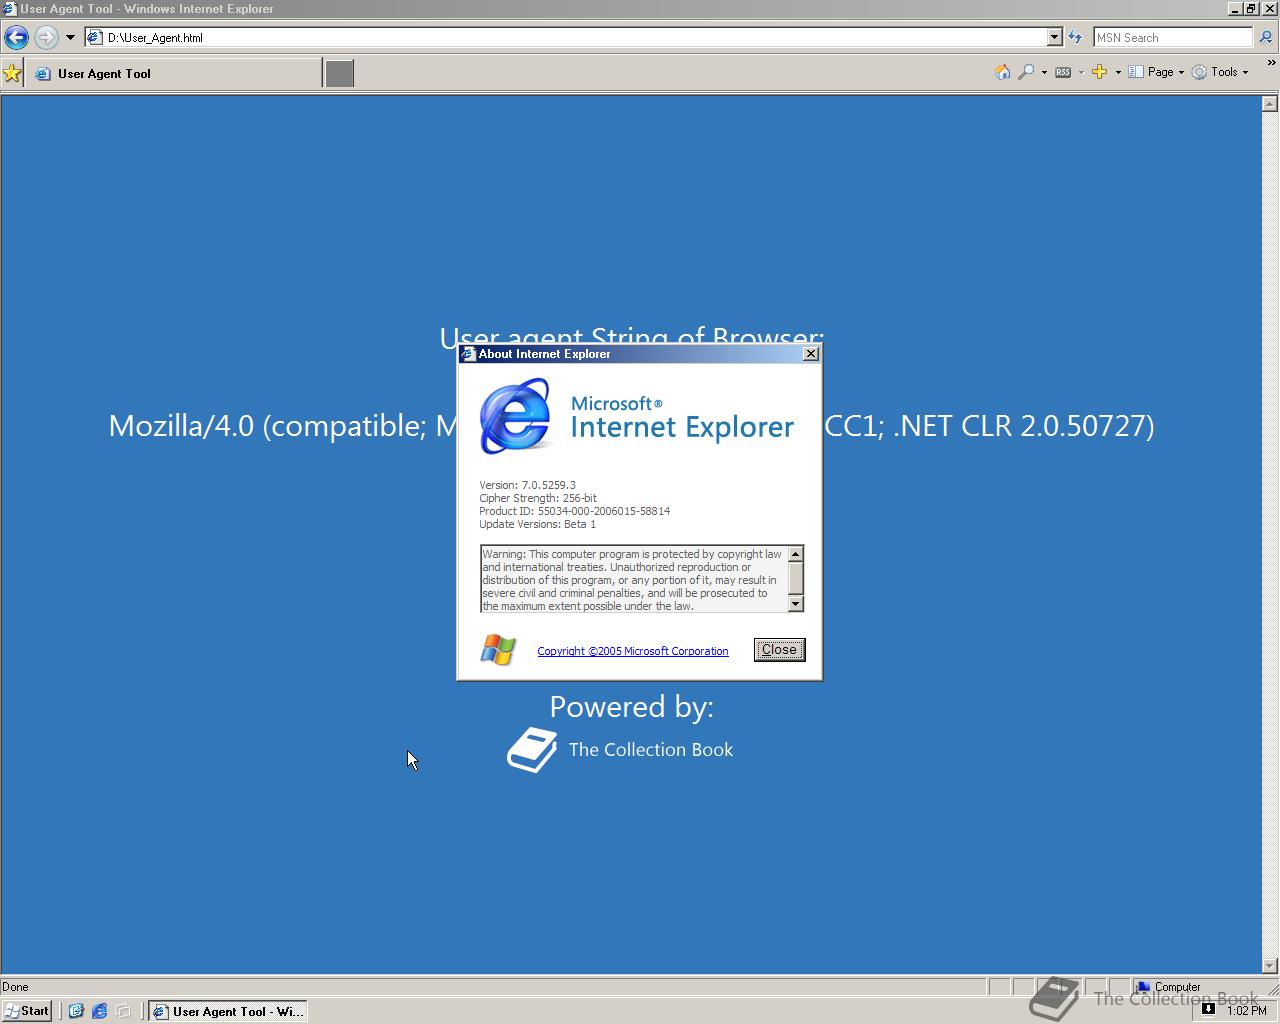Click The Collection Book page logo
1280x1024 pixels.
click(x=620, y=750)
